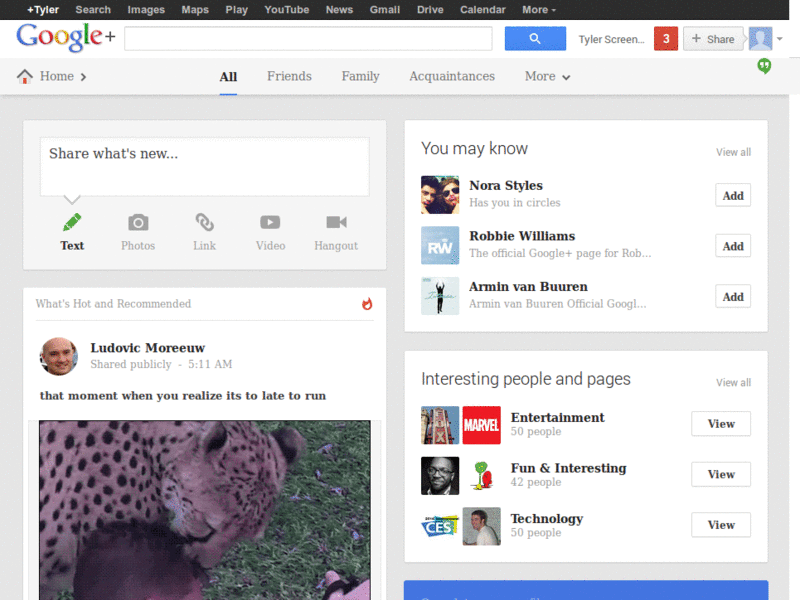
Task: Open the account dropdown arrow beside the avatar
Action: coord(780,39)
